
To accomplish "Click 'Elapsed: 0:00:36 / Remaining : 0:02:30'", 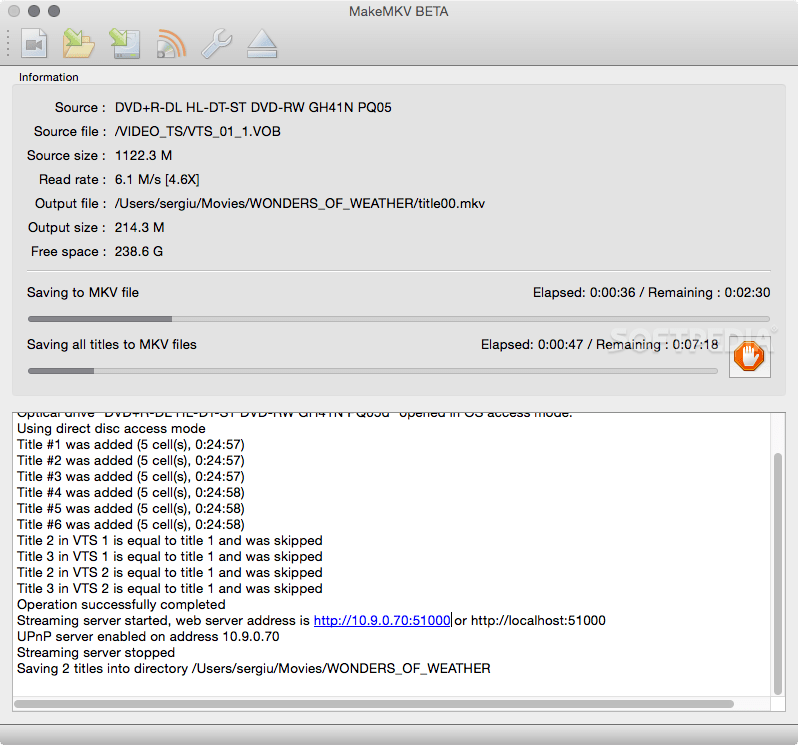I will coord(651,292).
